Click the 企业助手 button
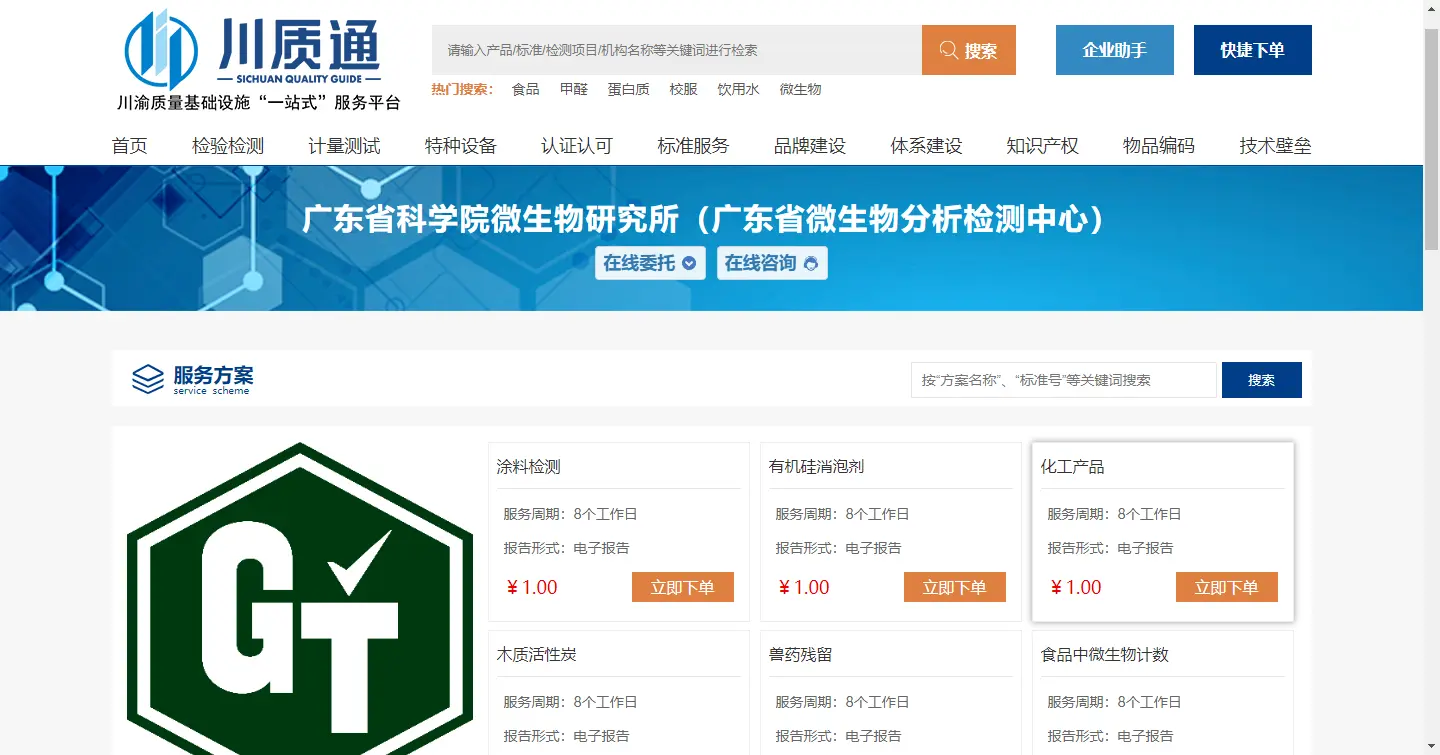 coord(1114,50)
